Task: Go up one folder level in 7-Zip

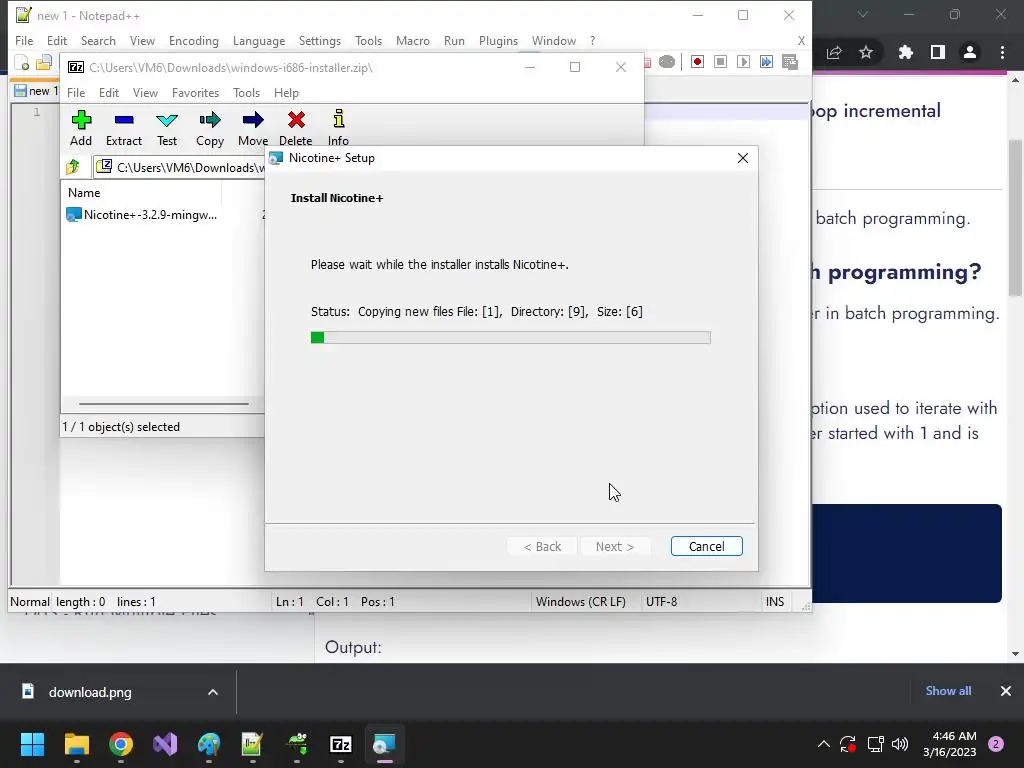Action: click(72, 167)
